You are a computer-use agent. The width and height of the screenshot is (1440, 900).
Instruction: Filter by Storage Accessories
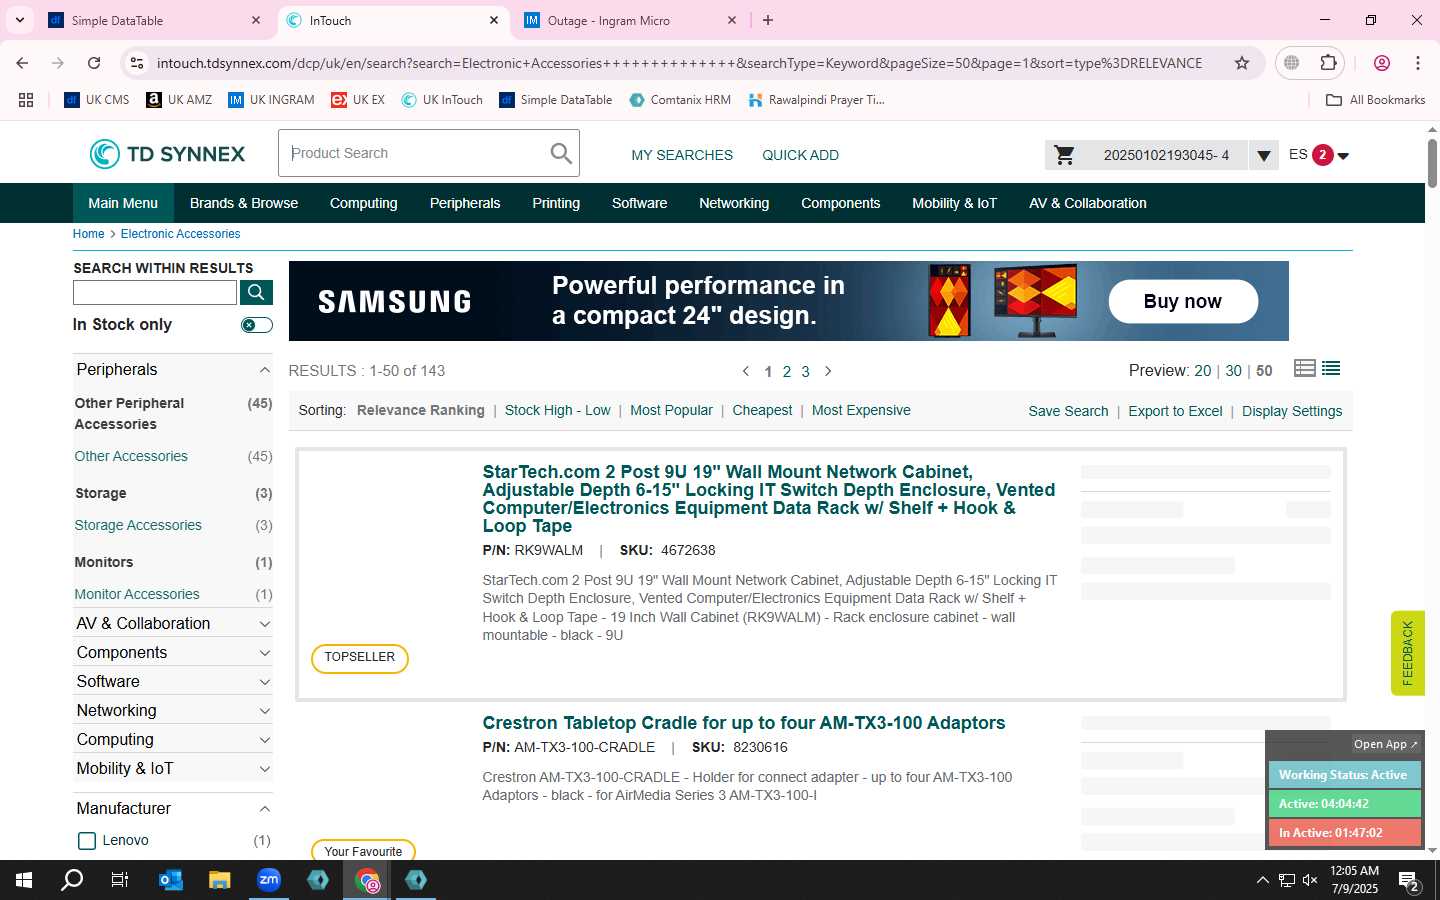(138, 525)
